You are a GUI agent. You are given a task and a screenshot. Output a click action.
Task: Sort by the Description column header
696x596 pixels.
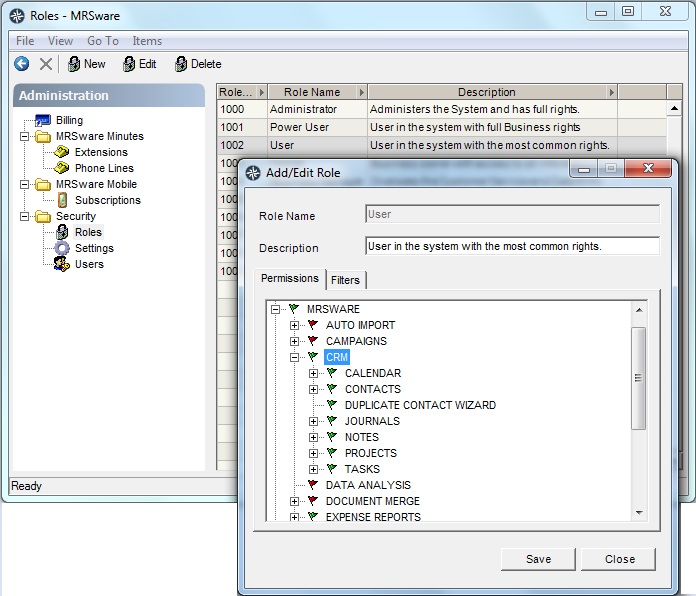click(492, 92)
